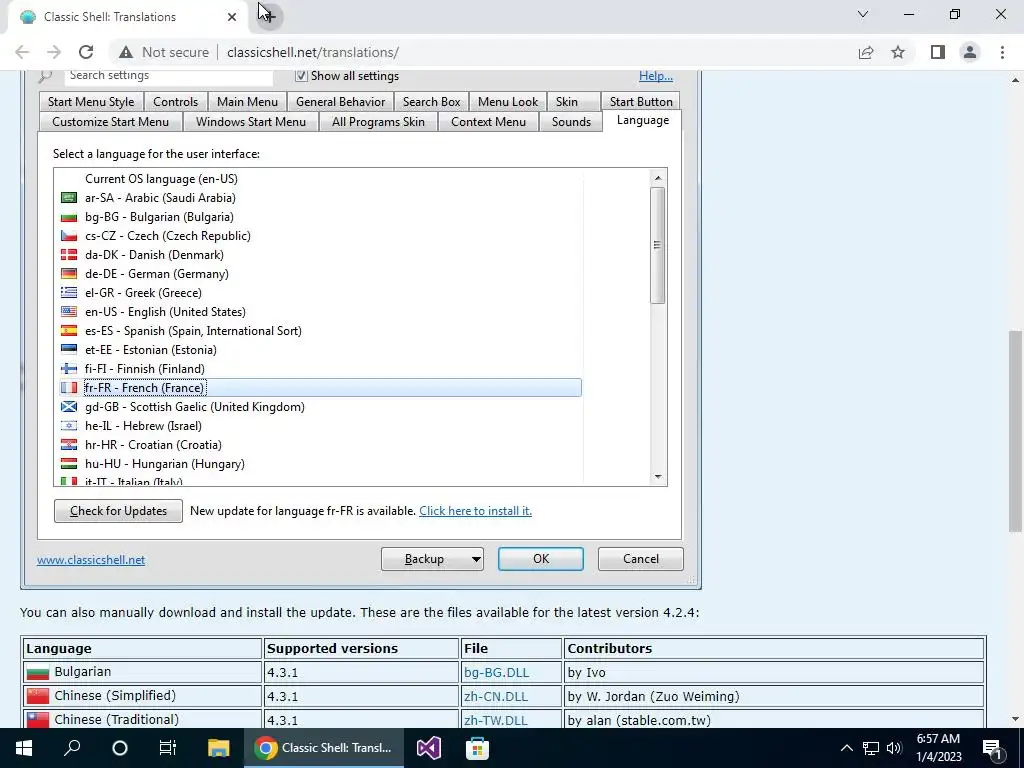The height and width of the screenshot is (768, 1024).
Task: Open Chrome three-dot menu
Action: click(1002, 52)
